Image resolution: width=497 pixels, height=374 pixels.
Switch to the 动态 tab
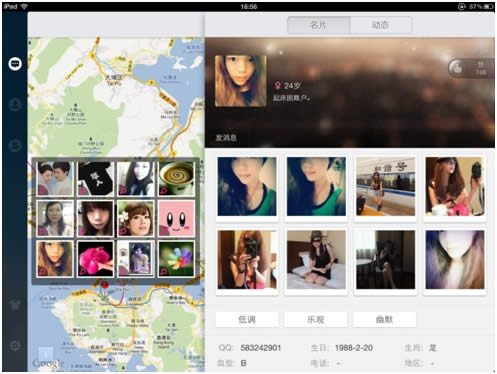click(381, 25)
